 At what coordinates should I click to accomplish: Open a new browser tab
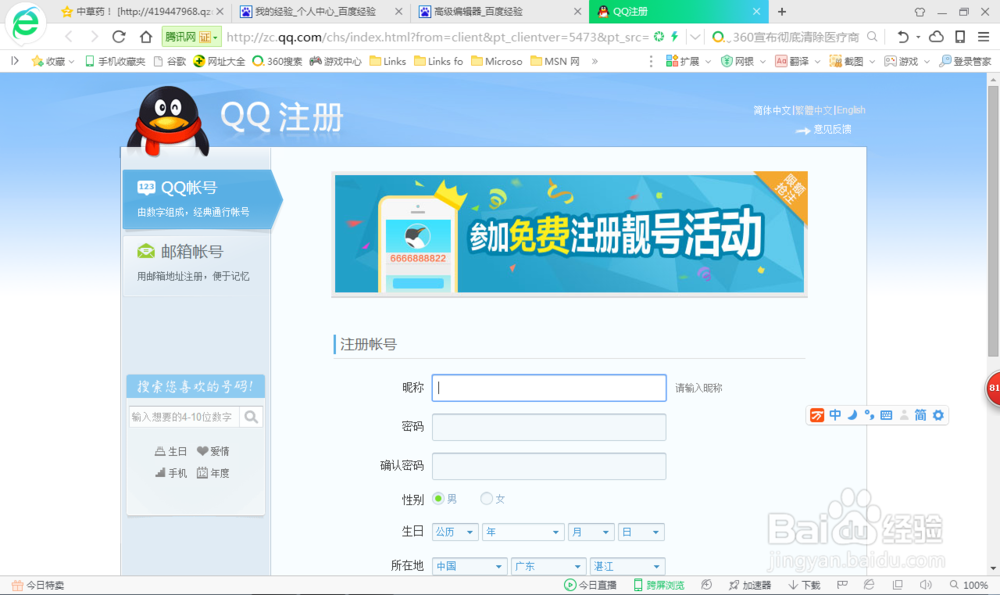coord(782,11)
